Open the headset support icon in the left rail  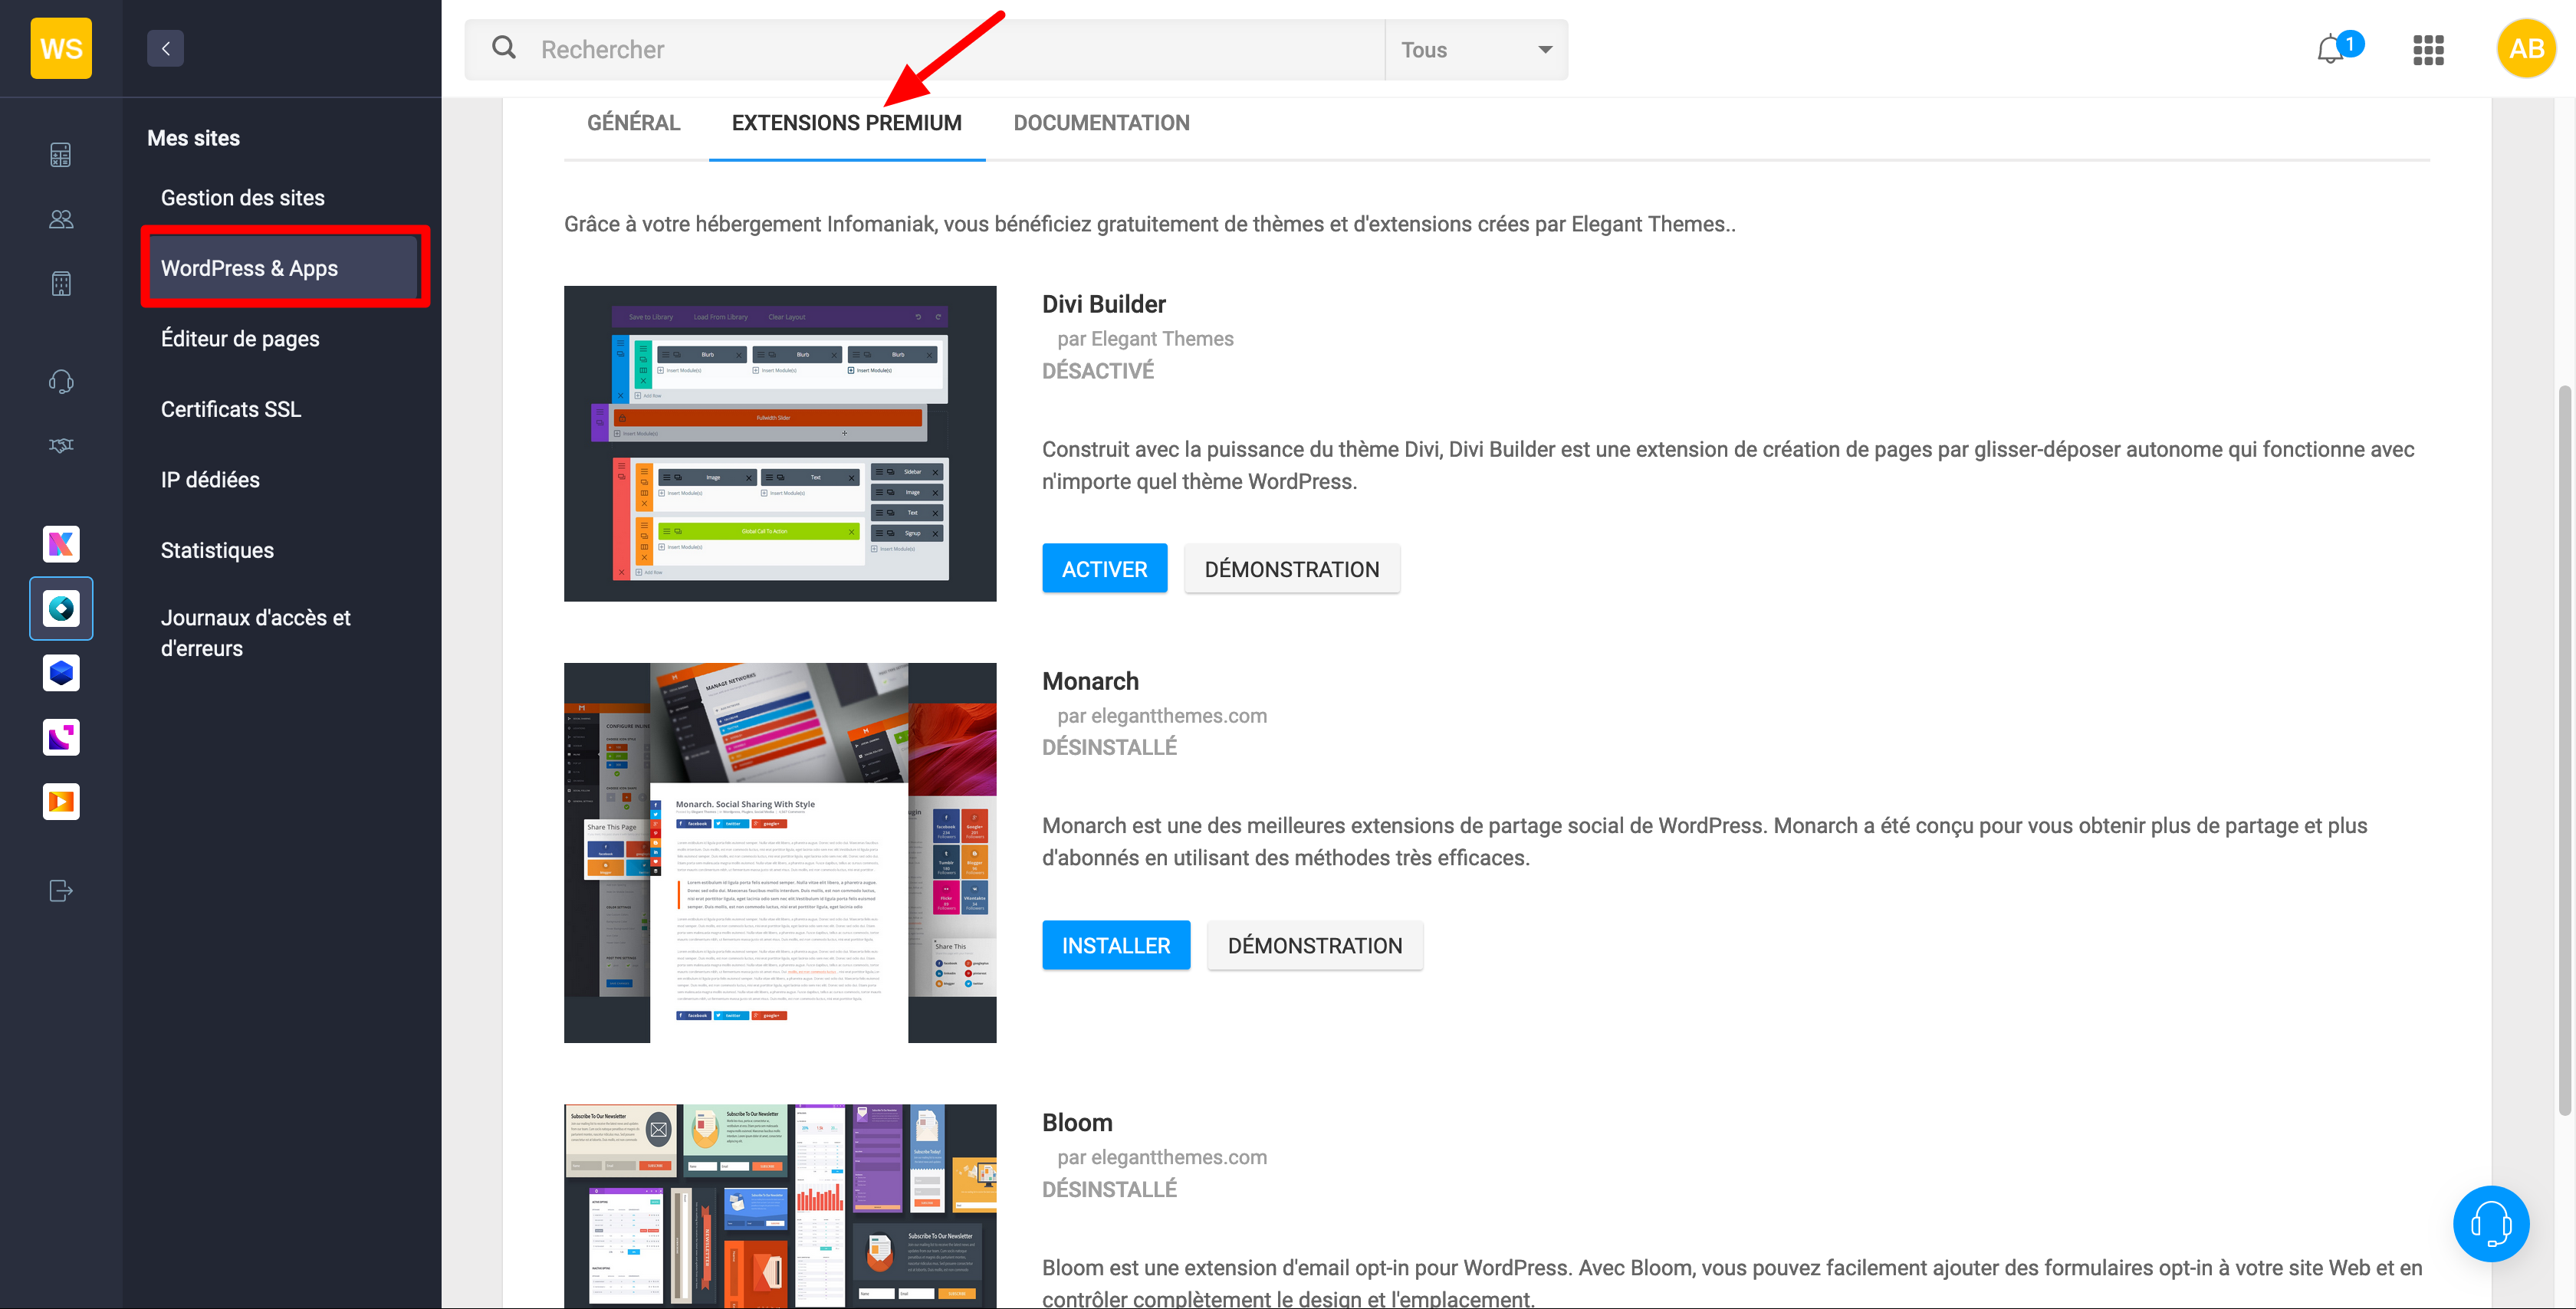(x=61, y=381)
